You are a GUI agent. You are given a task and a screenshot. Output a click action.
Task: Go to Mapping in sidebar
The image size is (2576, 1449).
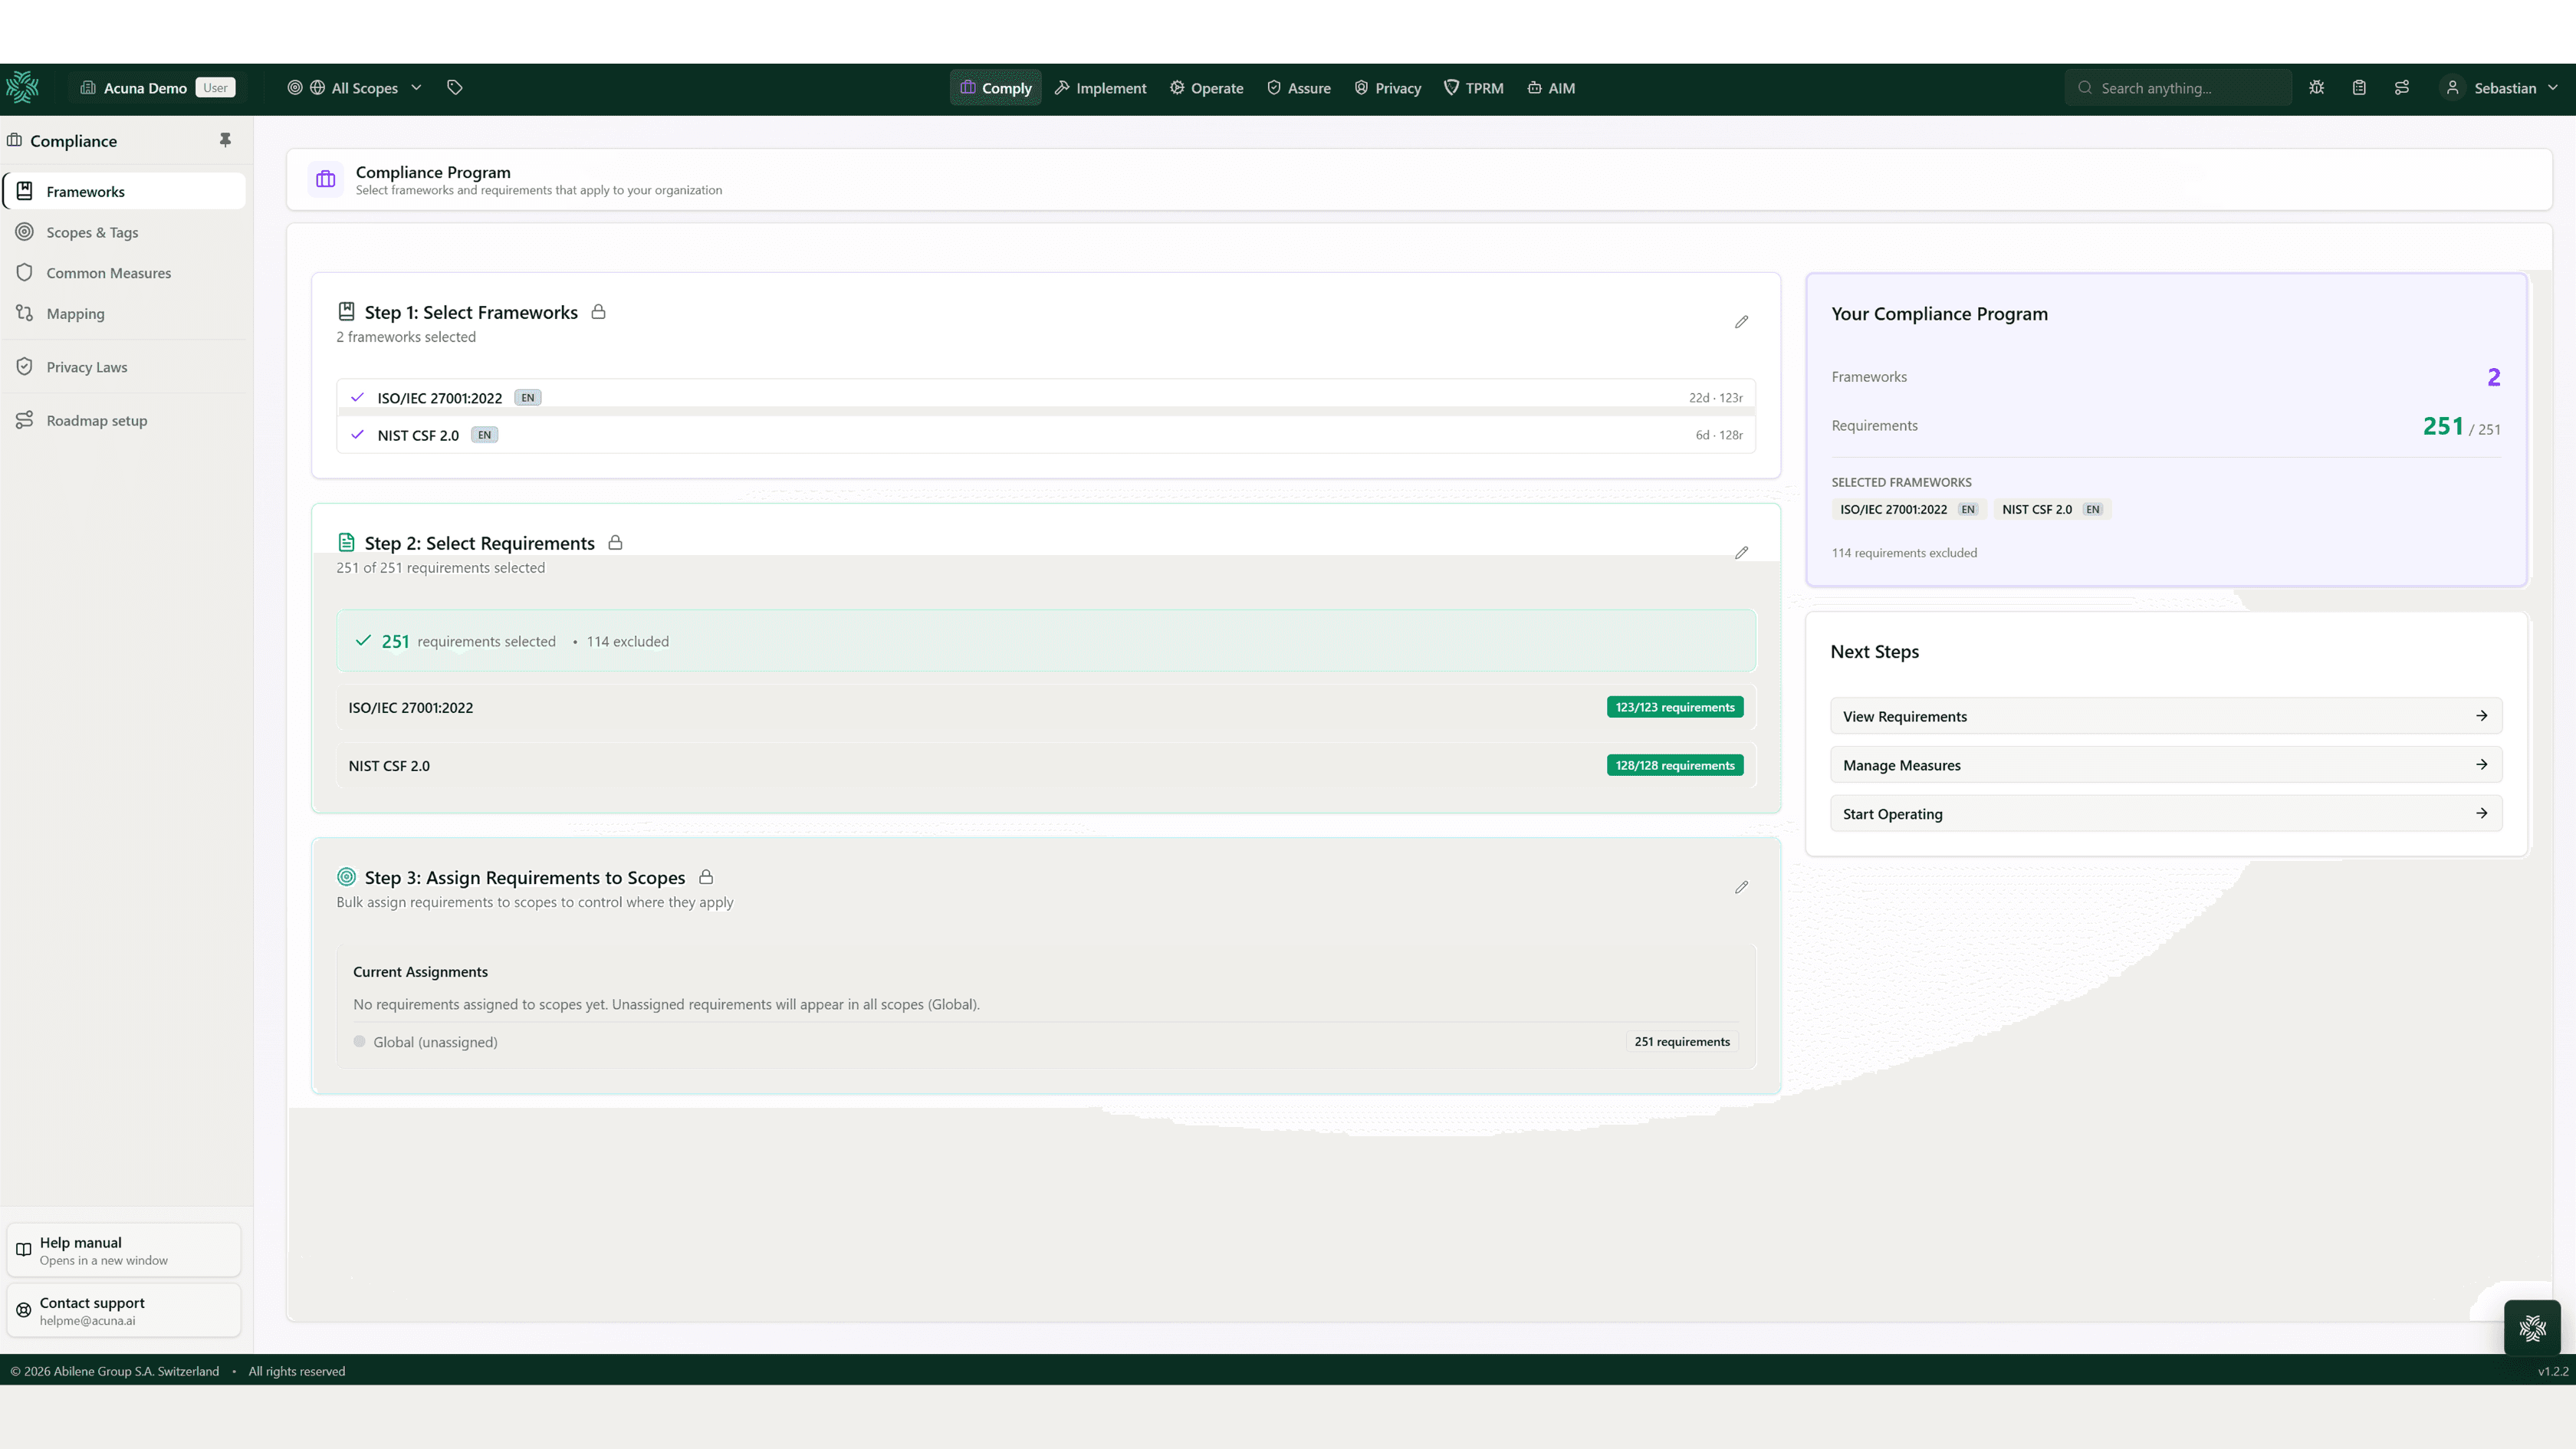125,314
